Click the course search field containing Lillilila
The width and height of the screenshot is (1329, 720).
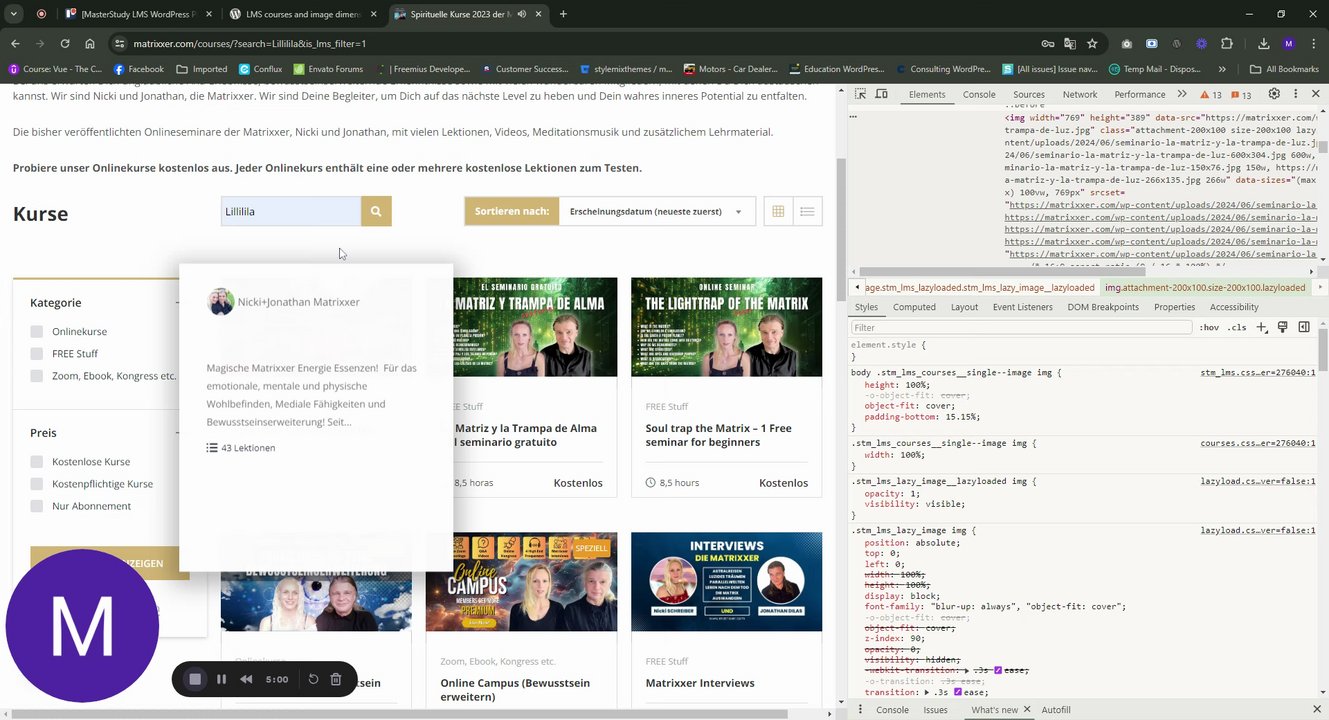tap(291, 212)
